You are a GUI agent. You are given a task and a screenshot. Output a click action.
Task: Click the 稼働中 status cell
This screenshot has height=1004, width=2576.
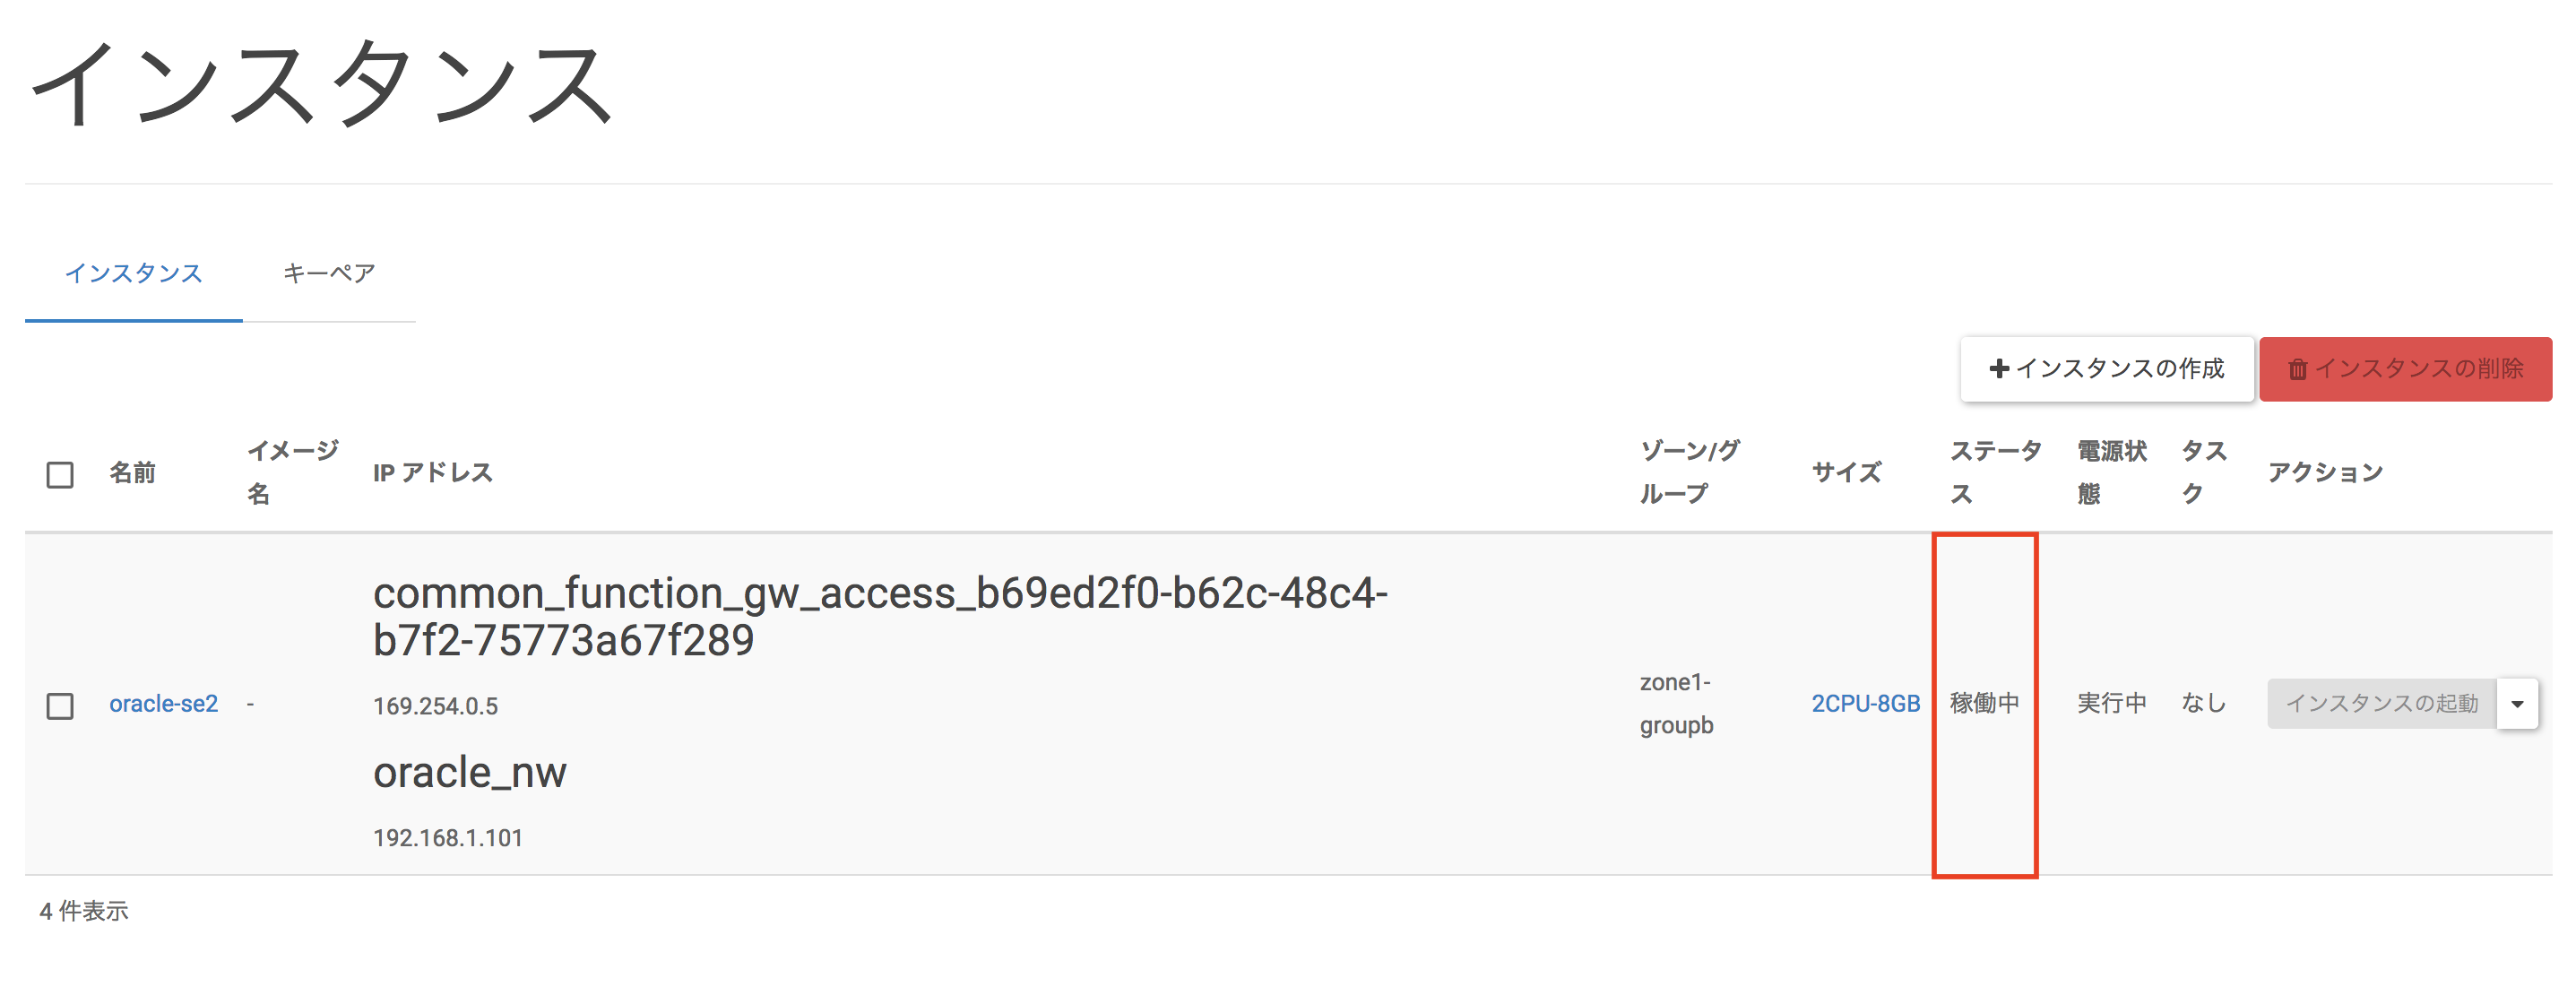(x=1984, y=704)
